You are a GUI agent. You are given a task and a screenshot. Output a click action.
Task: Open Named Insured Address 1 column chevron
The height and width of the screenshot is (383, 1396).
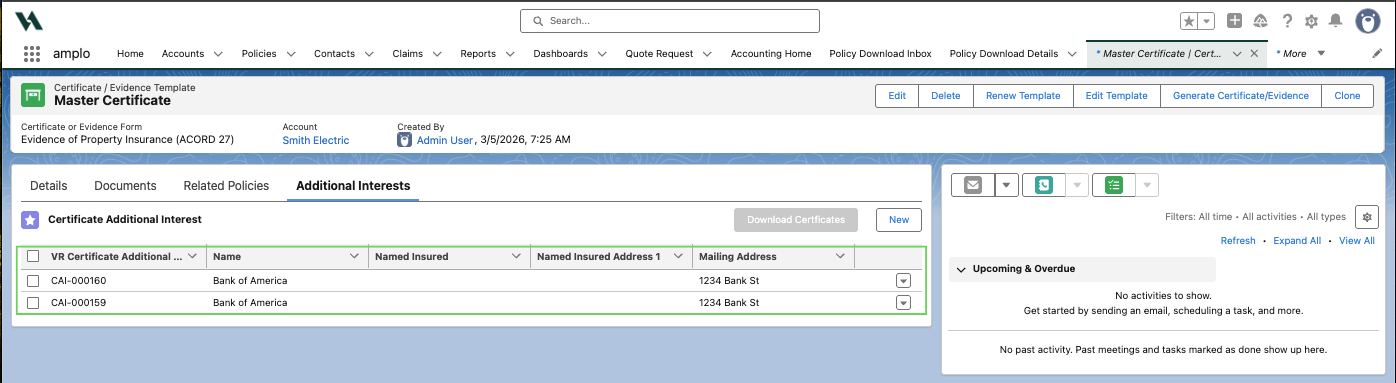(x=679, y=256)
